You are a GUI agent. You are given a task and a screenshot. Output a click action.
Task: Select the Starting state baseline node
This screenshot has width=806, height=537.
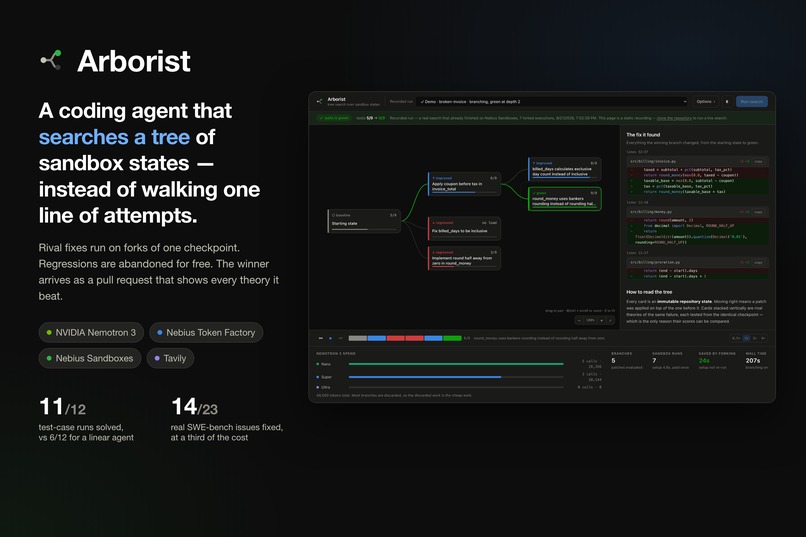coord(363,221)
